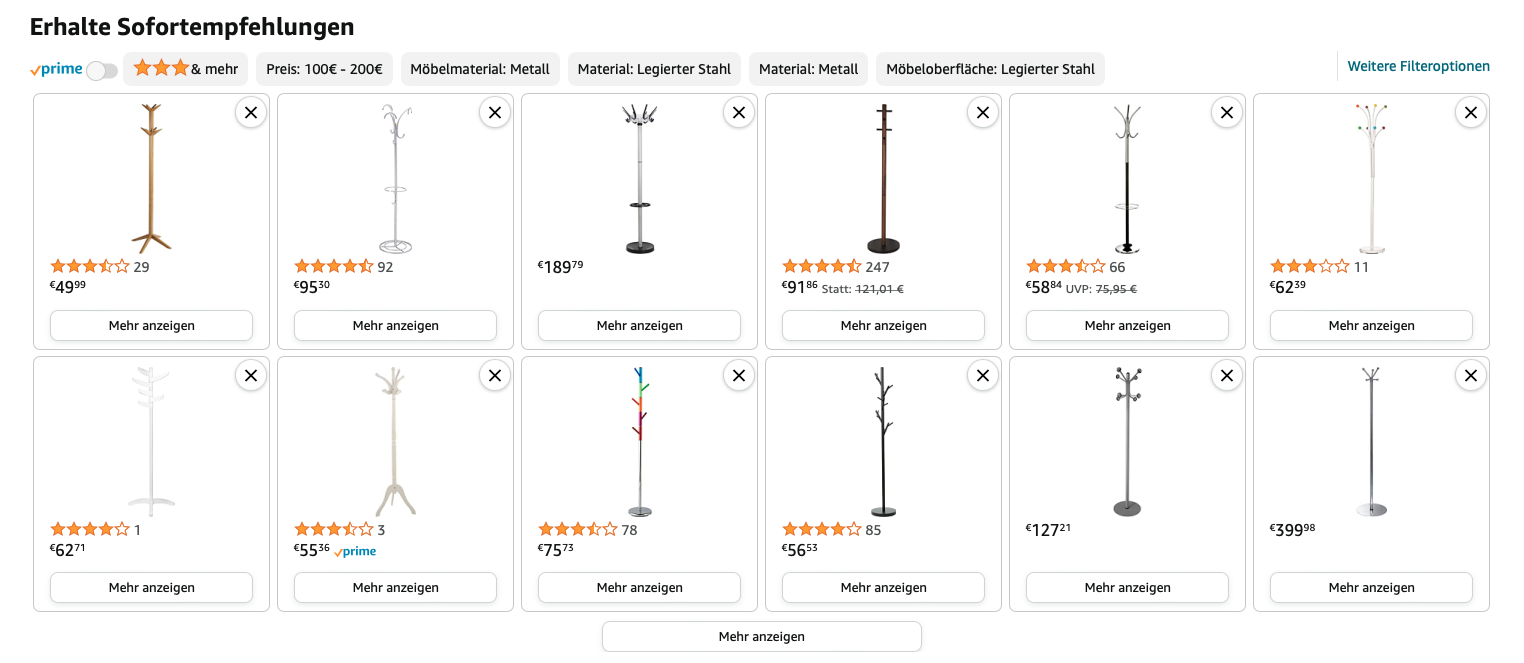
Task: Close the white €62.71 coat rack card
Action: (x=251, y=376)
